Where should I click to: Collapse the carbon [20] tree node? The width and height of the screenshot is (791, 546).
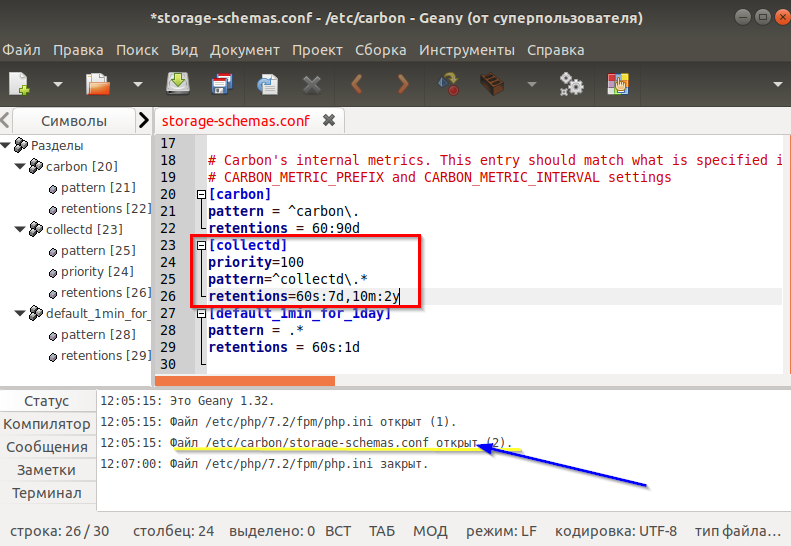[20, 166]
